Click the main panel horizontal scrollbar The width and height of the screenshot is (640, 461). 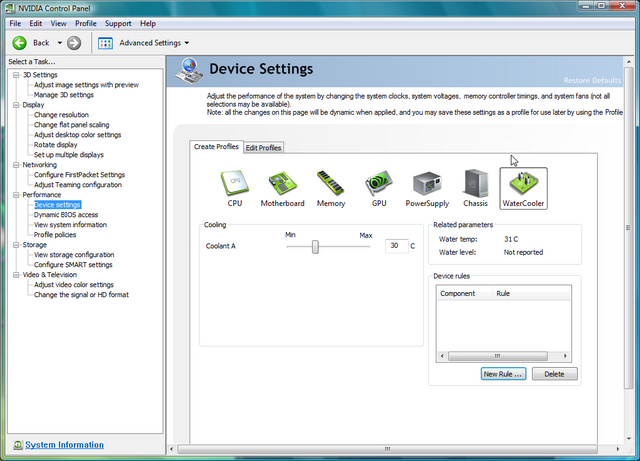394,449
